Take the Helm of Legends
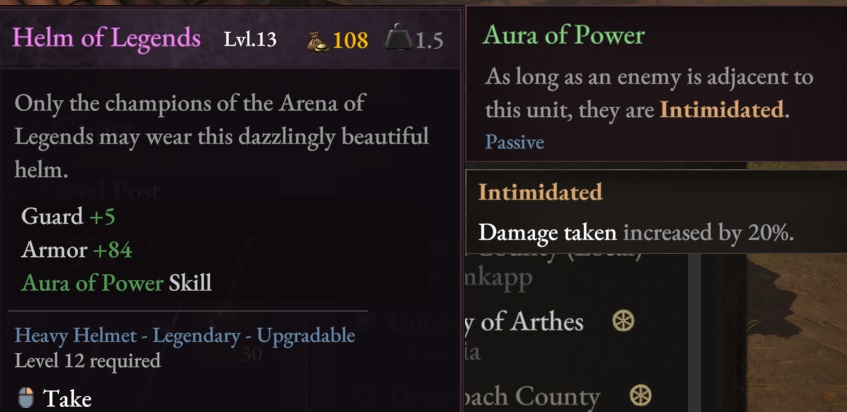The width and height of the screenshot is (847, 412). click(66, 398)
